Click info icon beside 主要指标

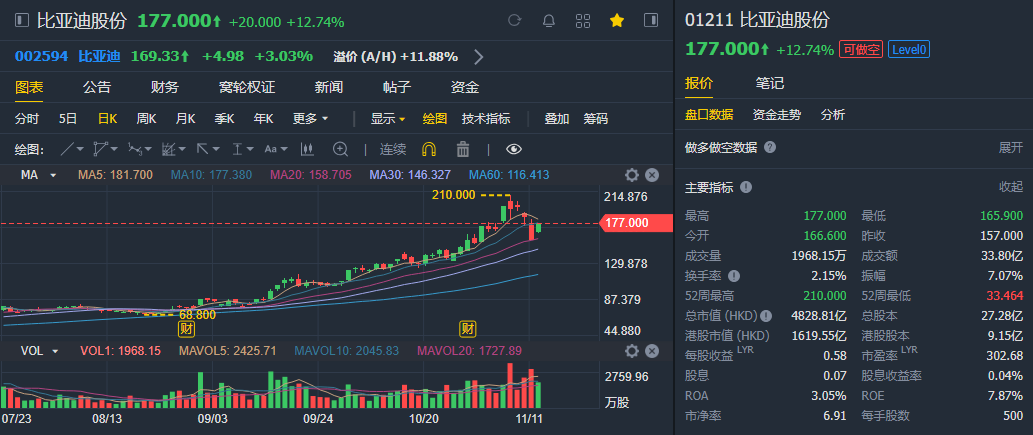746,187
